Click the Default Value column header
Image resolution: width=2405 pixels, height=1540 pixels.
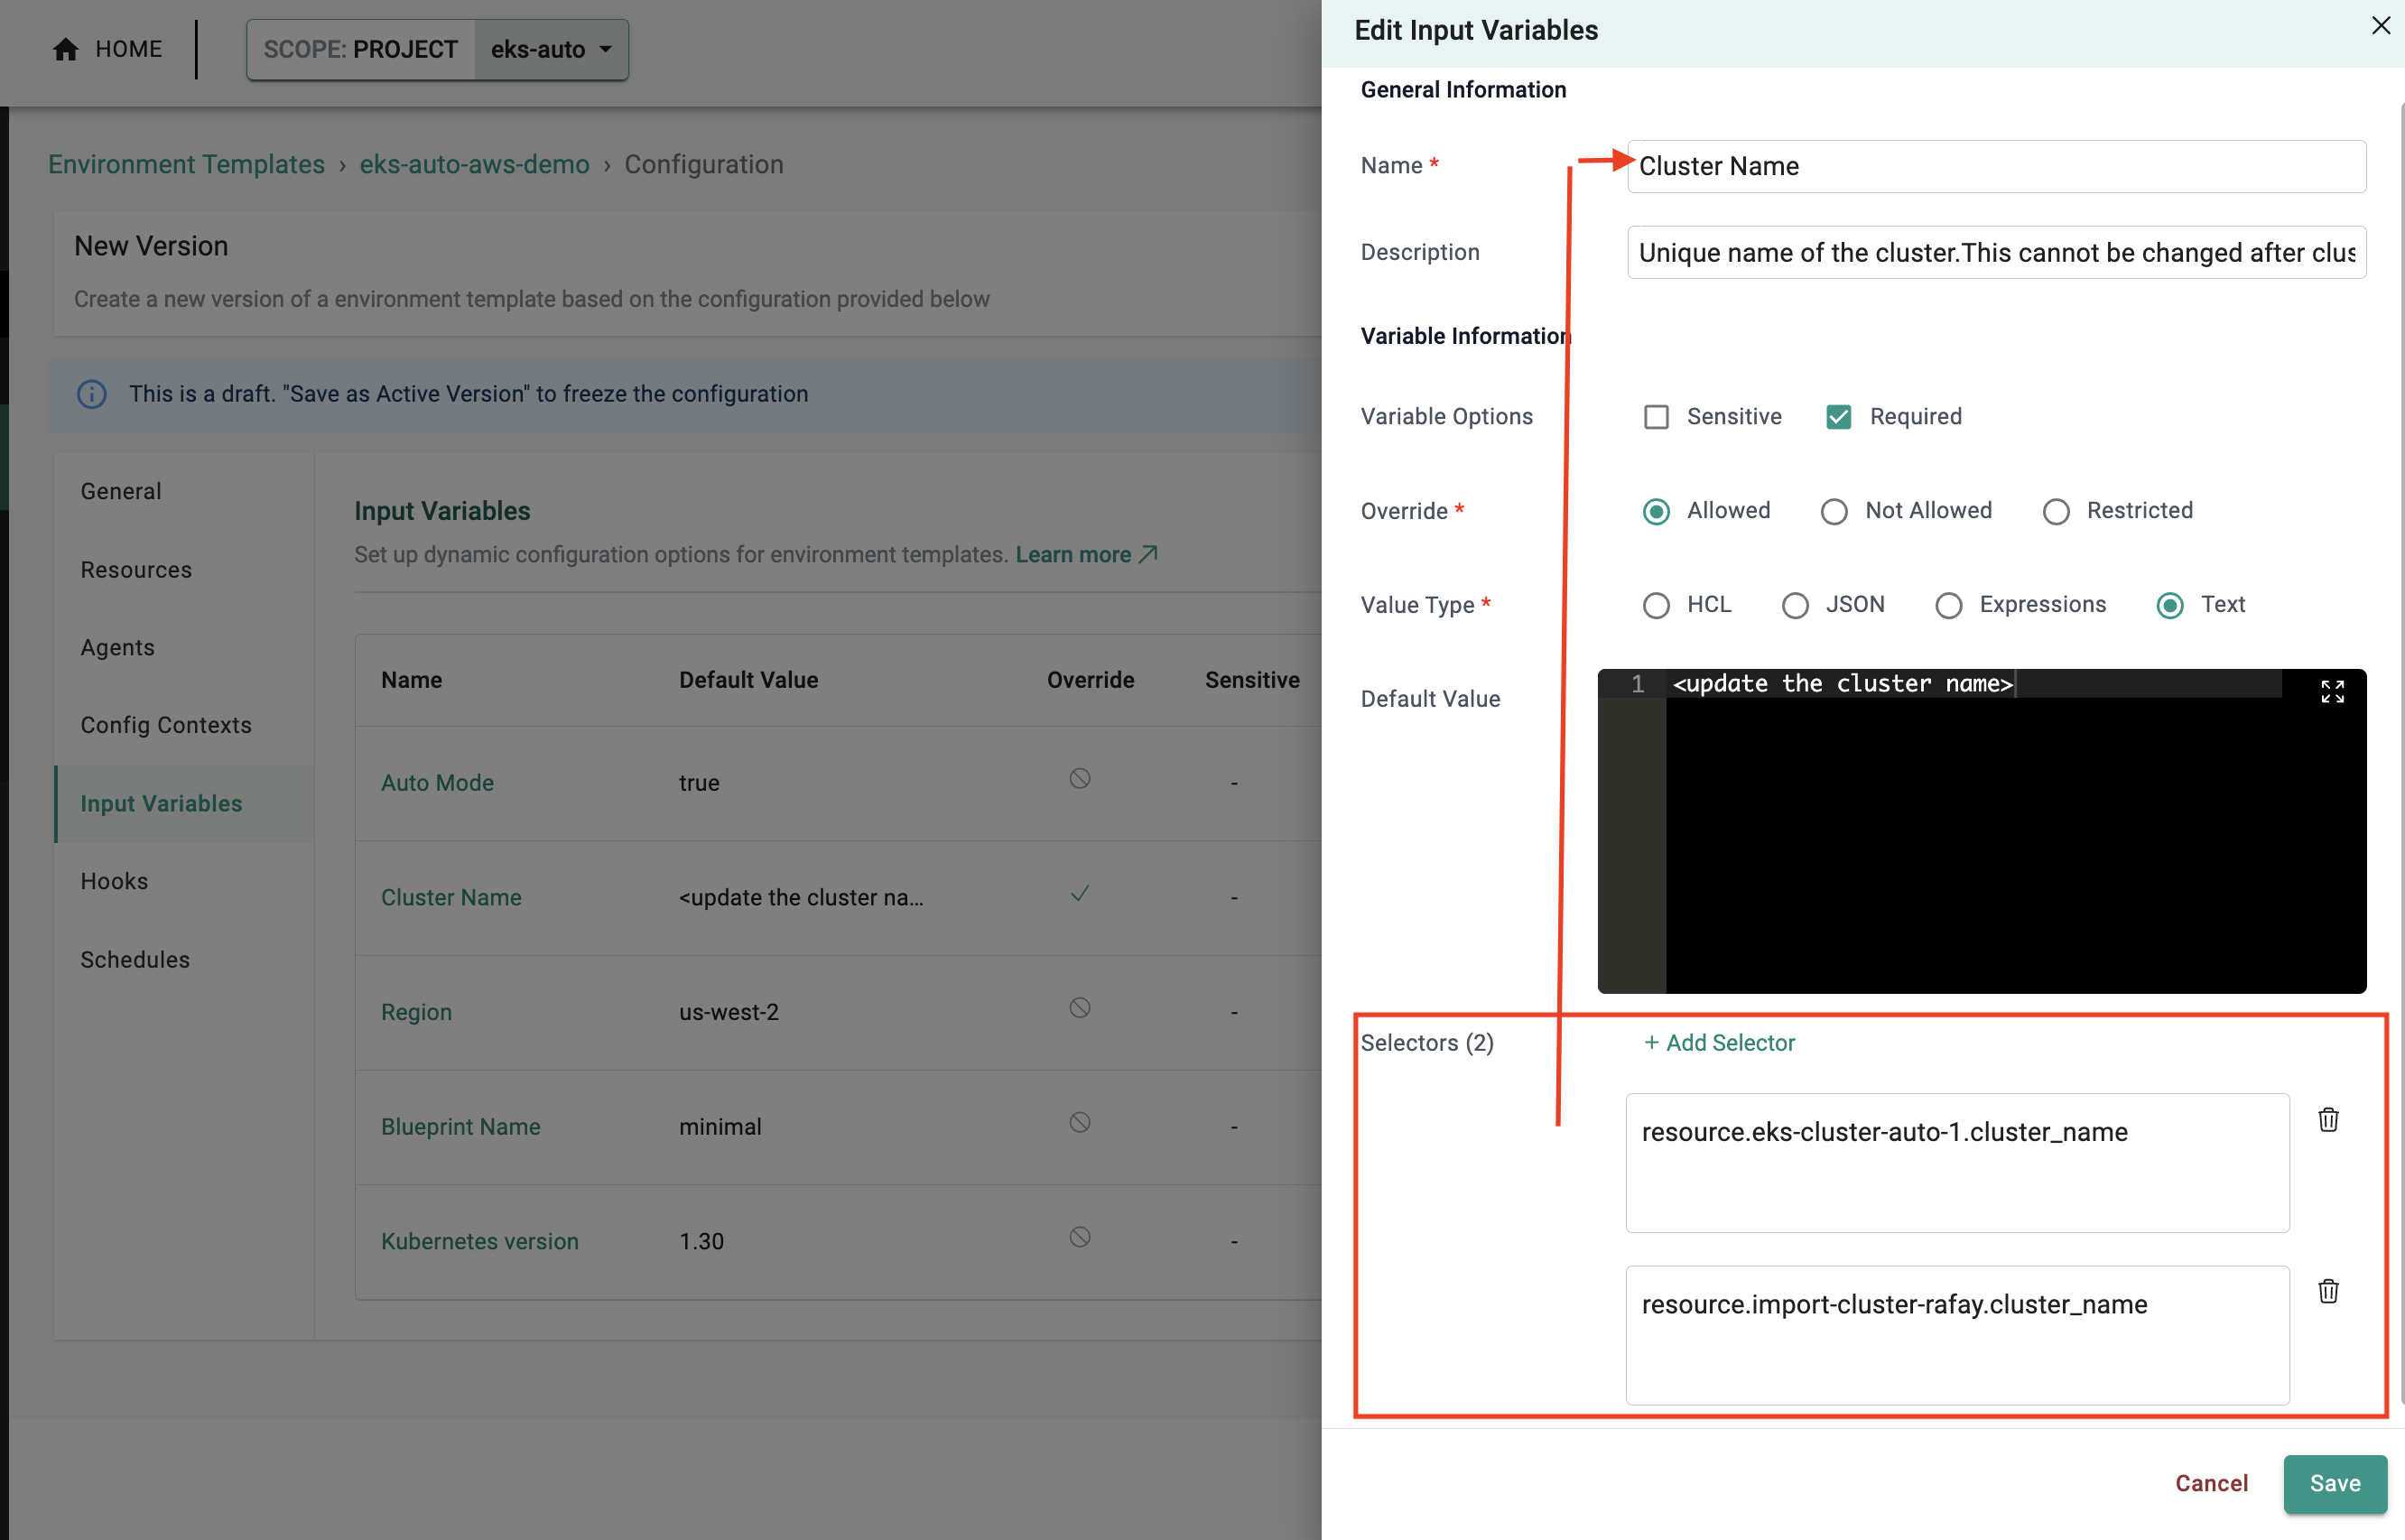click(x=748, y=680)
